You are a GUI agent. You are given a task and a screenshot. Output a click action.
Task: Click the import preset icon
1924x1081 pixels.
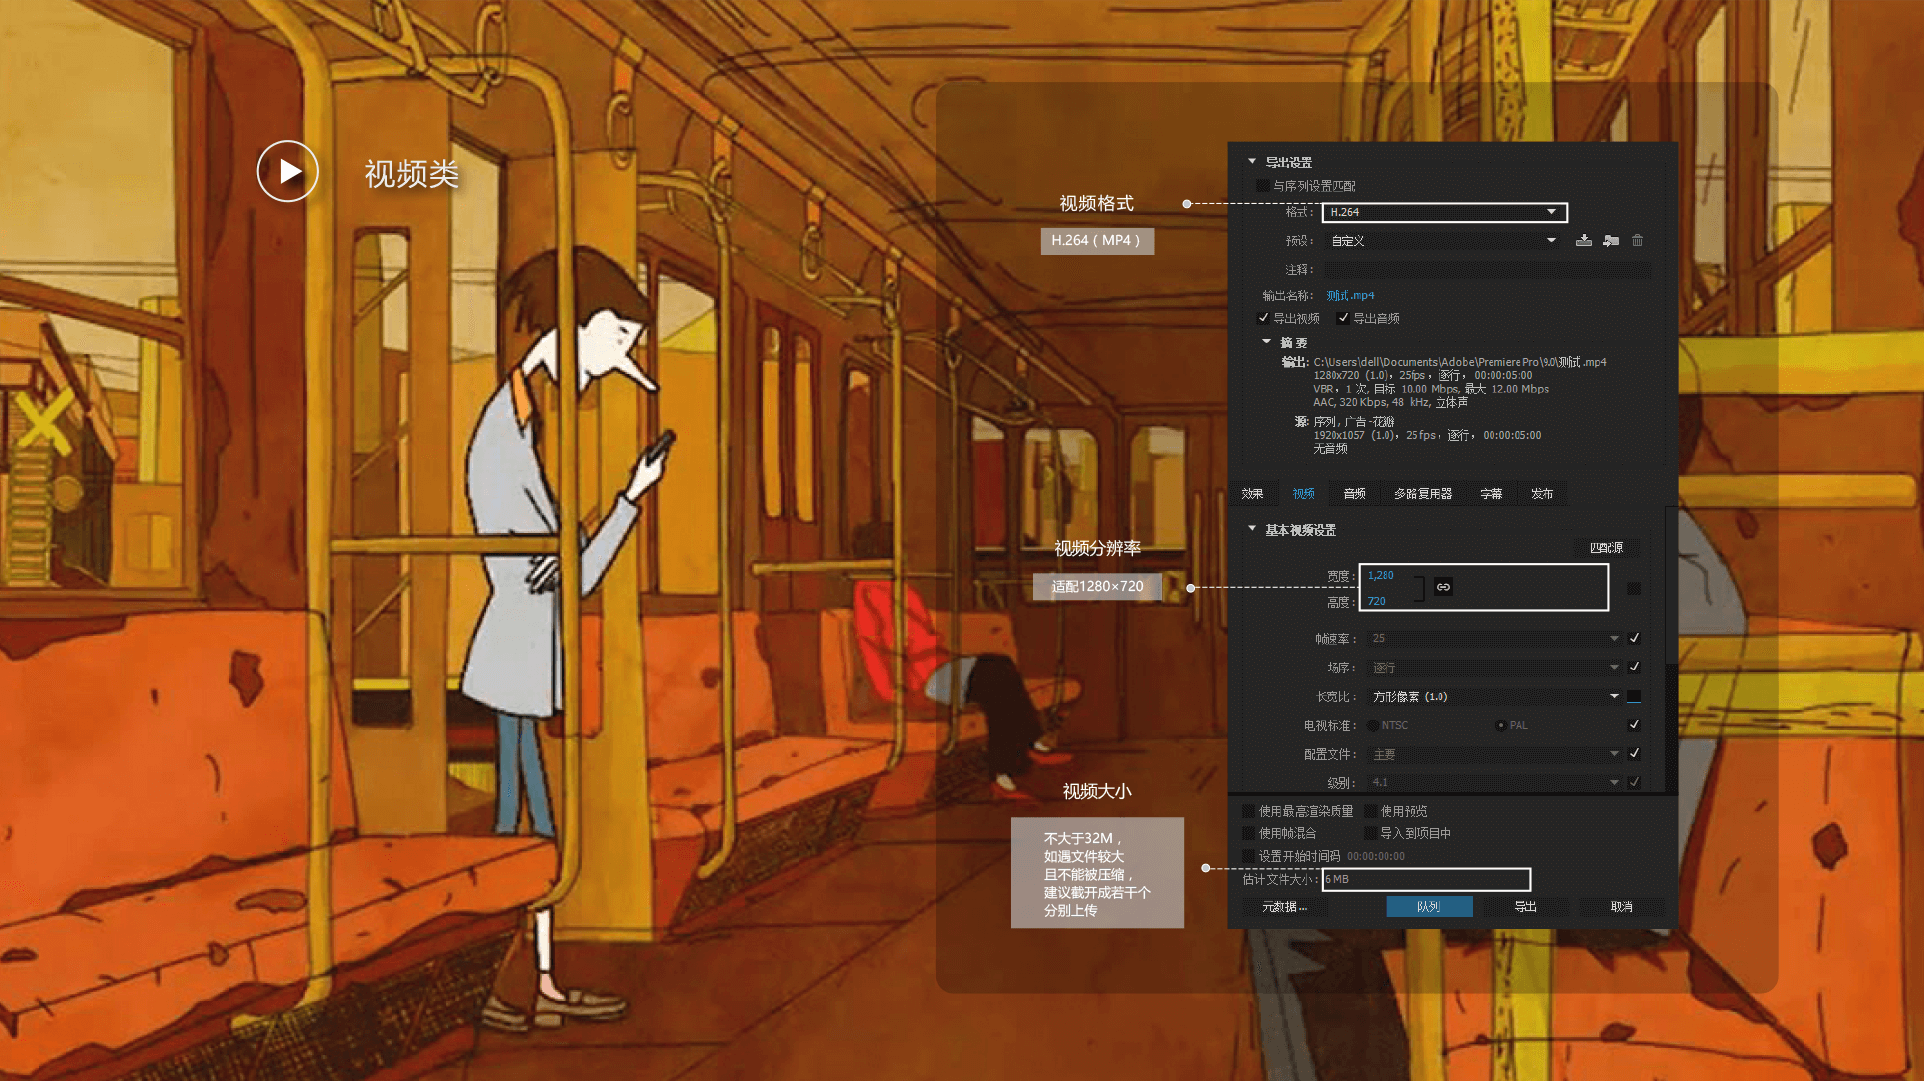click(1611, 240)
